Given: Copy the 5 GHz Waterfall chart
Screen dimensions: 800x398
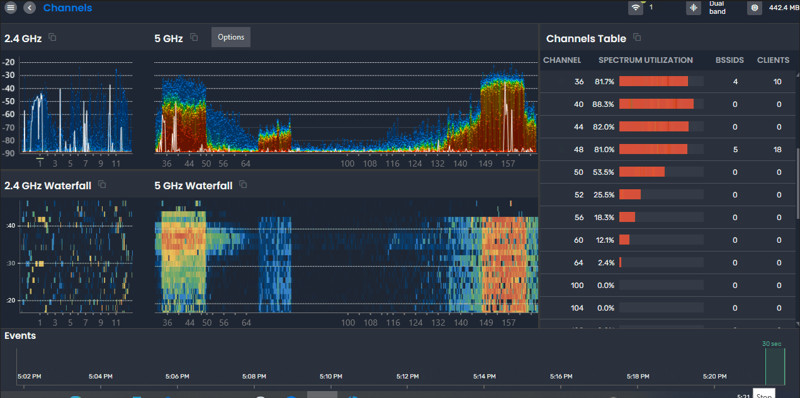Looking at the screenshot, I should (x=243, y=184).
